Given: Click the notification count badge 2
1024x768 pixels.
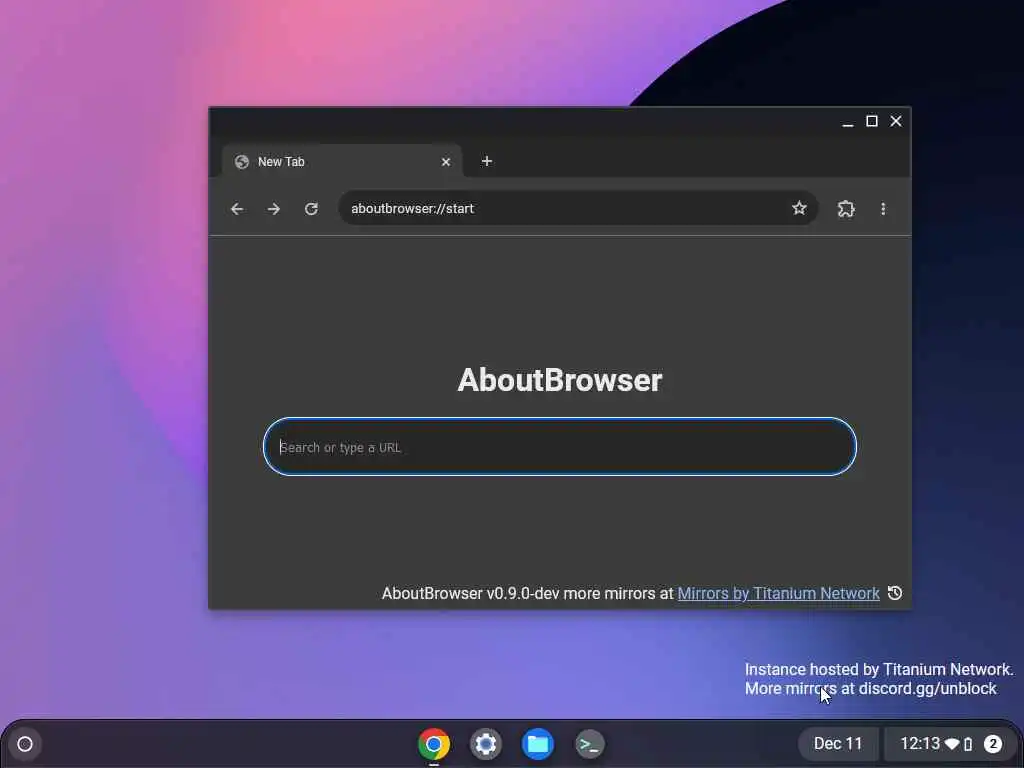Looking at the screenshot, I should coord(993,744).
